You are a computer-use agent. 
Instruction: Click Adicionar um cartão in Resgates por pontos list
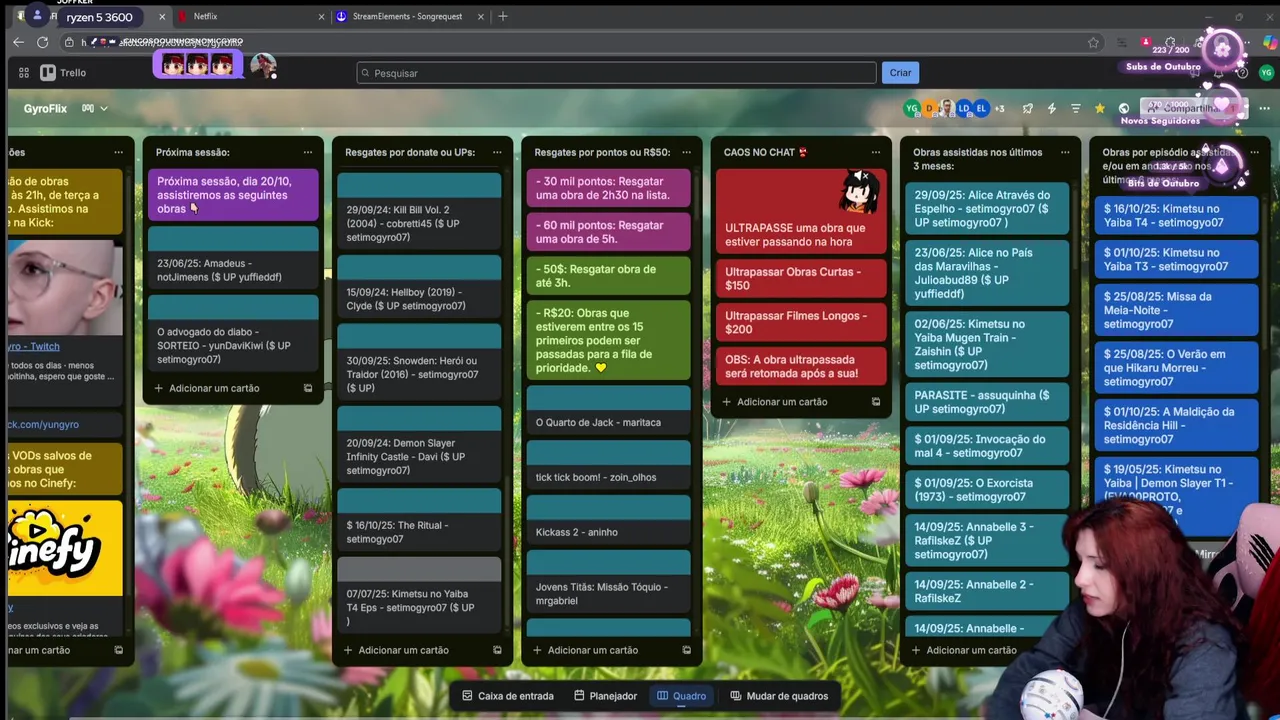[x=592, y=650]
